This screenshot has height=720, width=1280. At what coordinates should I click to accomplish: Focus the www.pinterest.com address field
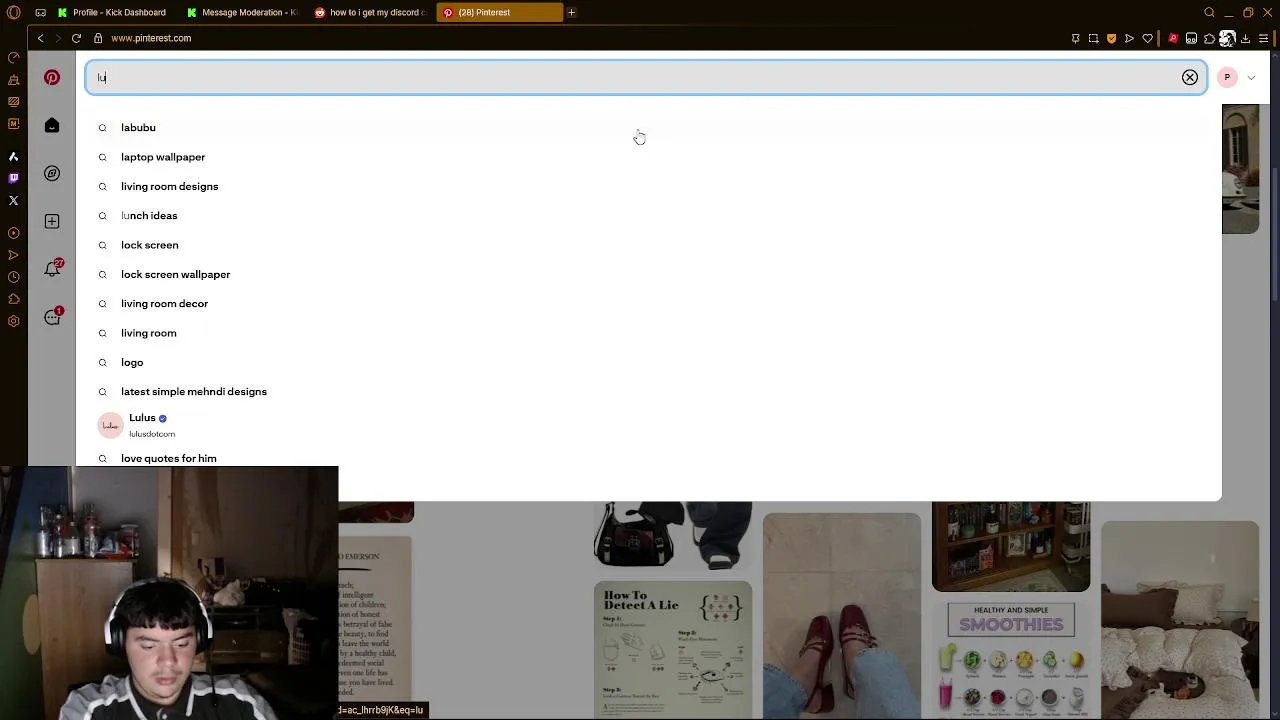[151, 38]
